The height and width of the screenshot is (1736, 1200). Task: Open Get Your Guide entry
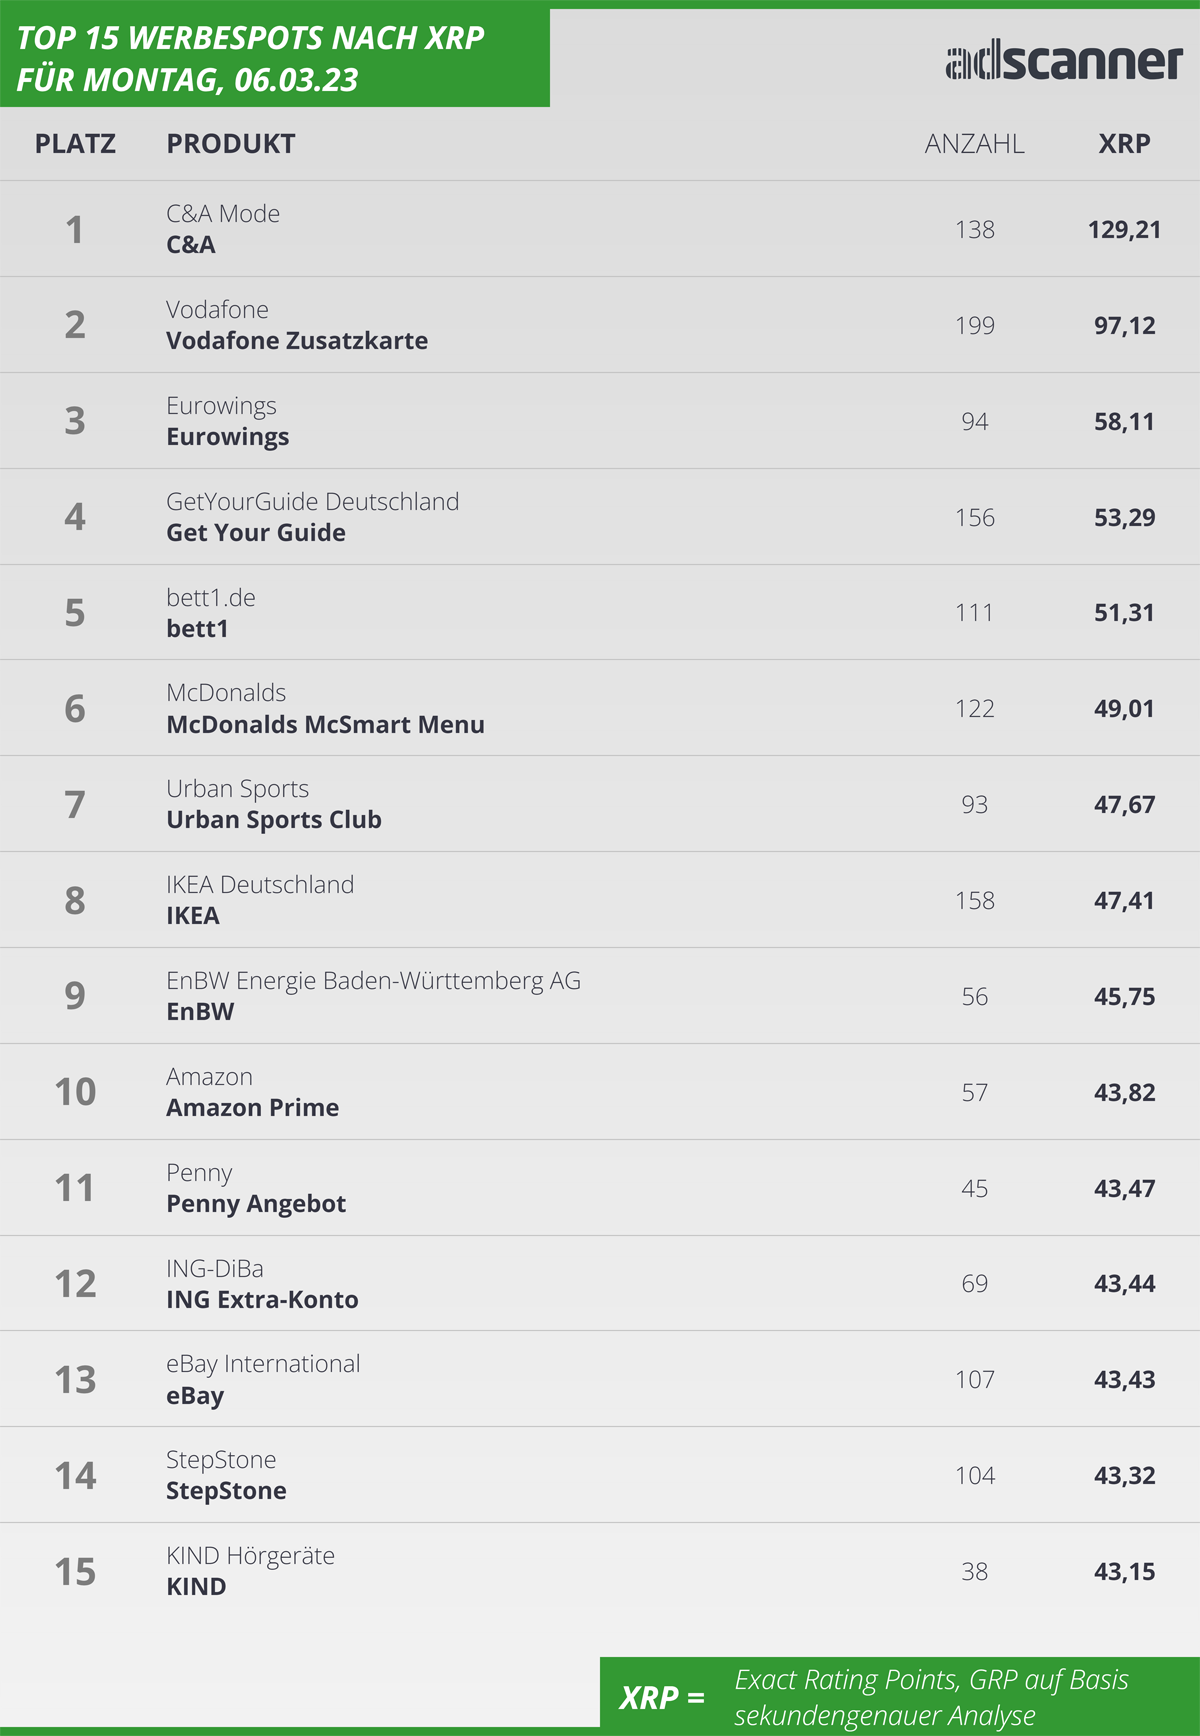[256, 533]
